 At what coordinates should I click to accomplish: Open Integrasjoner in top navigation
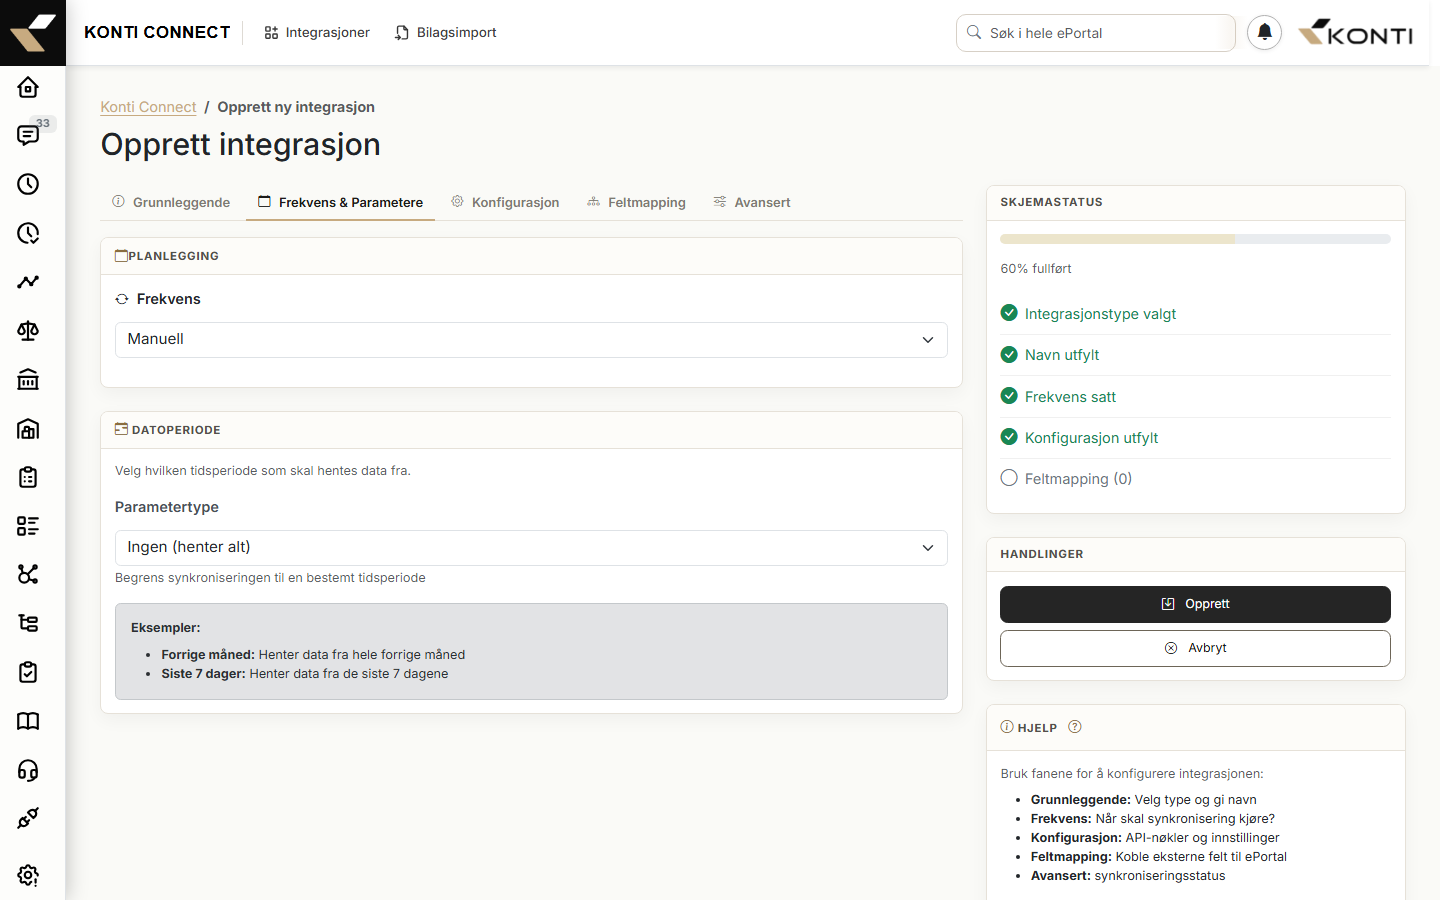tap(317, 33)
